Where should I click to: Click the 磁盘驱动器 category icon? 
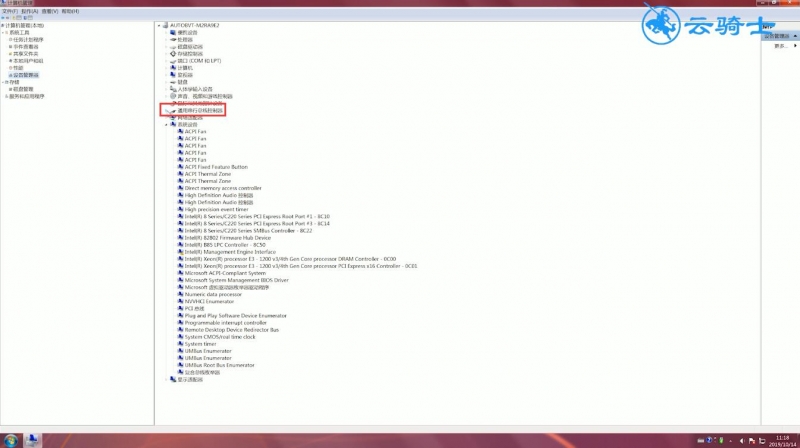click(x=173, y=46)
